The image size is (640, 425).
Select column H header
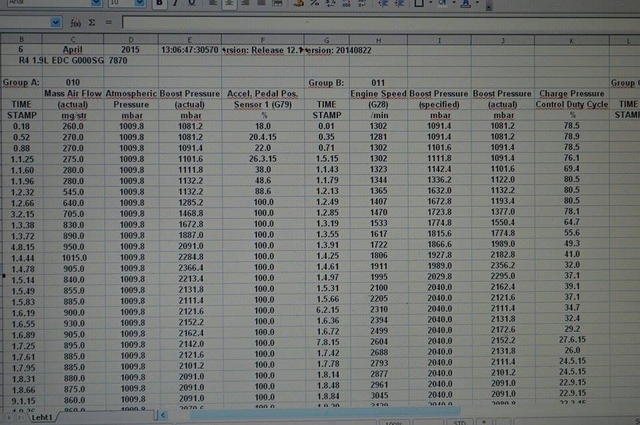coord(378,40)
